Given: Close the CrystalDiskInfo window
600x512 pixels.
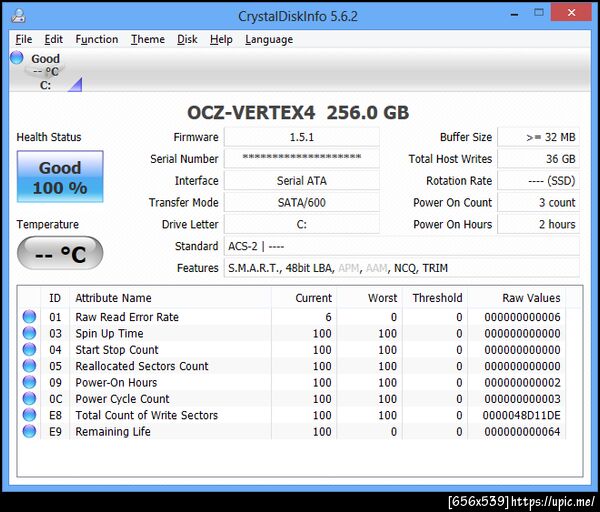Looking at the screenshot, I should coord(572,13).
